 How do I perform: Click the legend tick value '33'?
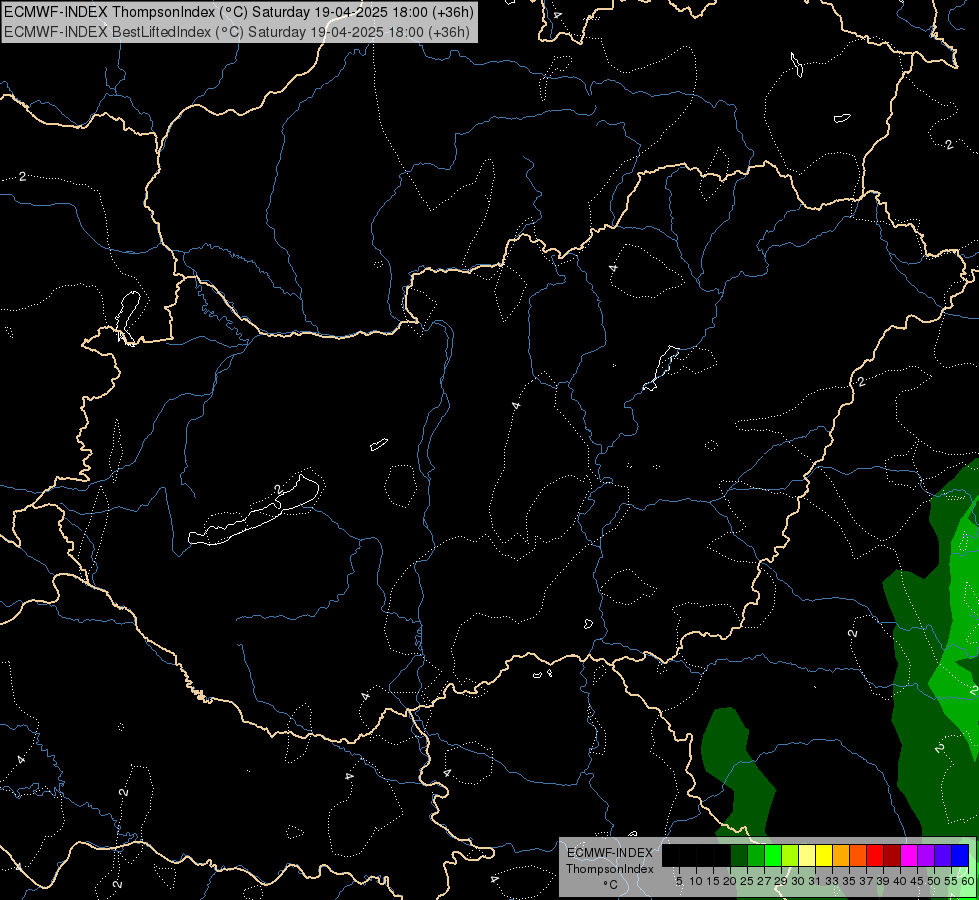tap(832, 881)
